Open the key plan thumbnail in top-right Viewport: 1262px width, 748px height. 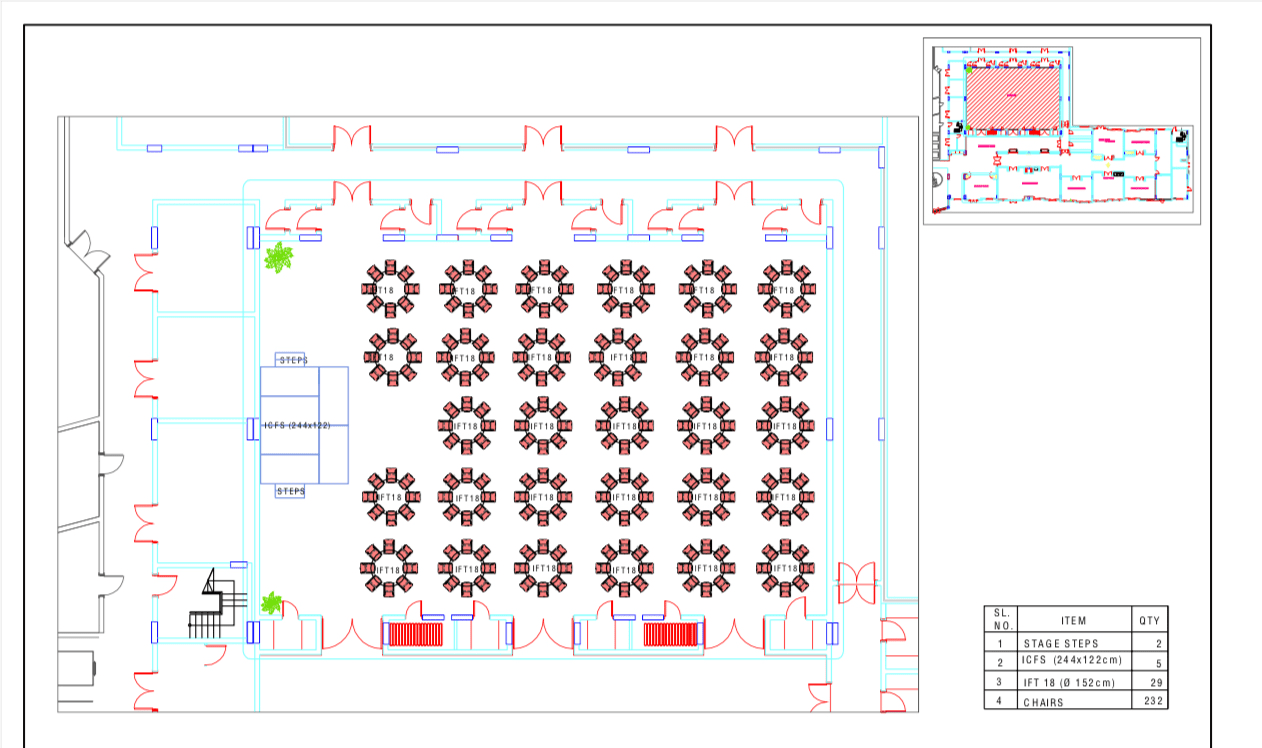(x=1061, y=131)
